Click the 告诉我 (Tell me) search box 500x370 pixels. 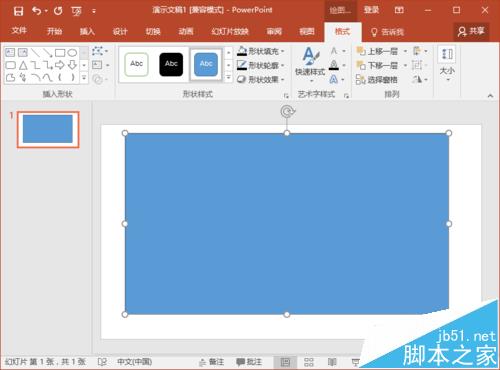point(388,32)
